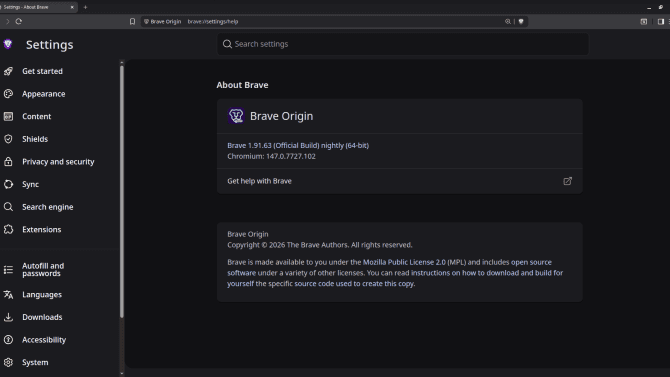Click the Content icon in sidebar
Viewport: 670px width, 377px height.
click(x=8, y=116)
